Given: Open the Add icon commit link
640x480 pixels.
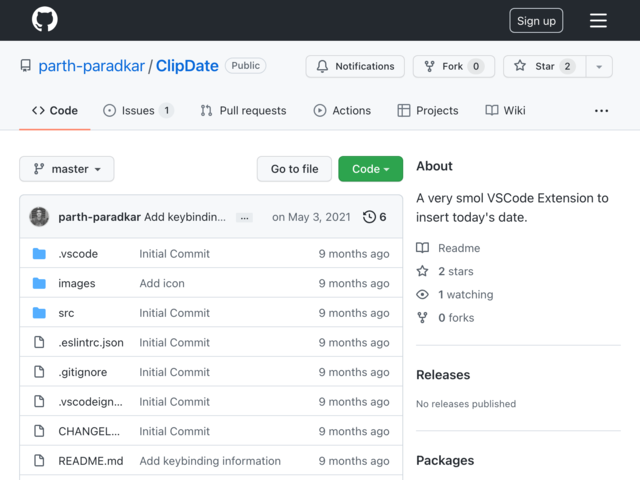Looking at the screenshot, I should pos(162,283).
